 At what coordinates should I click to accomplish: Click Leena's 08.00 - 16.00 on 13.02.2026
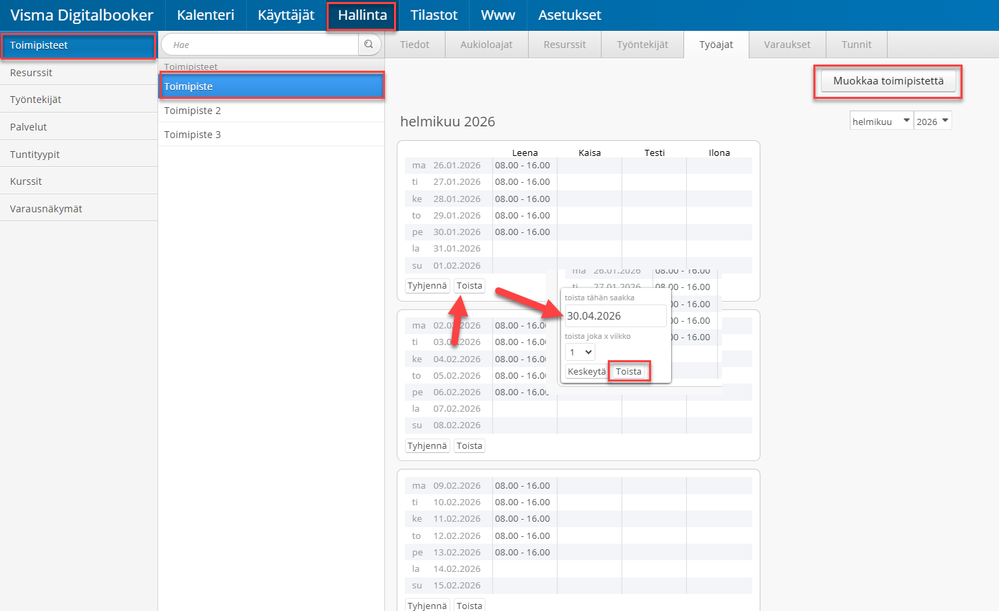pos(522,552)
